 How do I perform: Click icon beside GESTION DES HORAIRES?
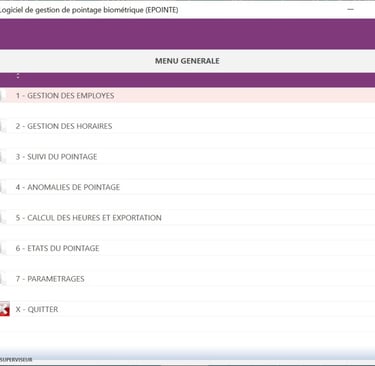pos(3,126)
